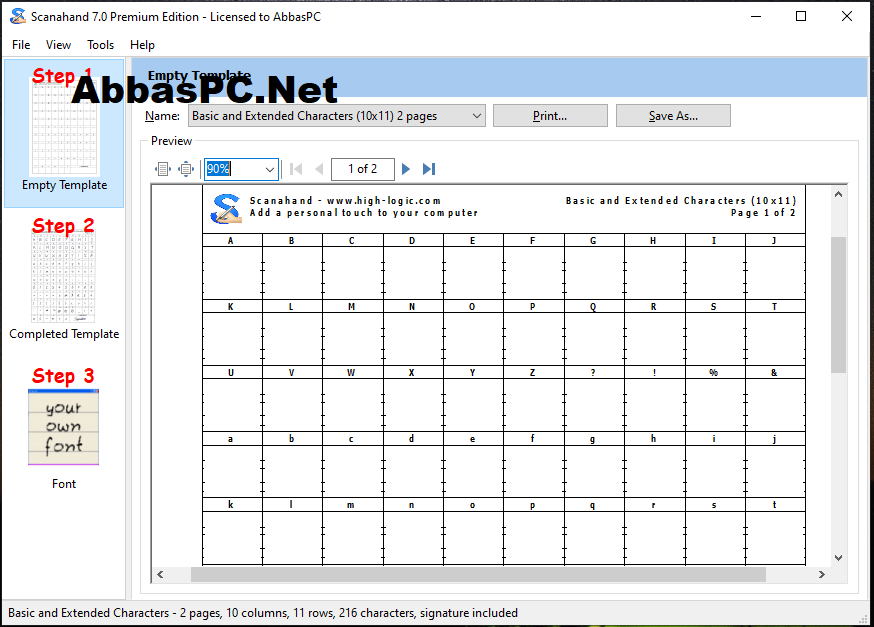Go to first page of preview
Screen dimensions: 874x627
pyautogui.click(x=296, y=169)
